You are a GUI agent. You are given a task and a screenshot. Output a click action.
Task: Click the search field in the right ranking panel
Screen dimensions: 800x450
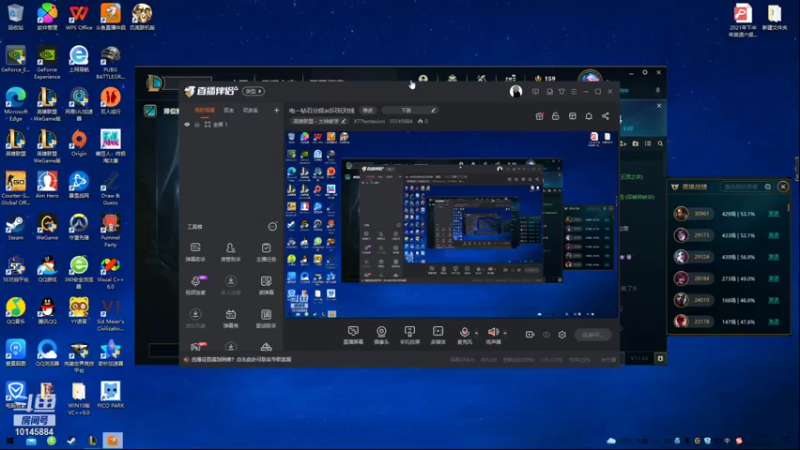coord(746,187)
